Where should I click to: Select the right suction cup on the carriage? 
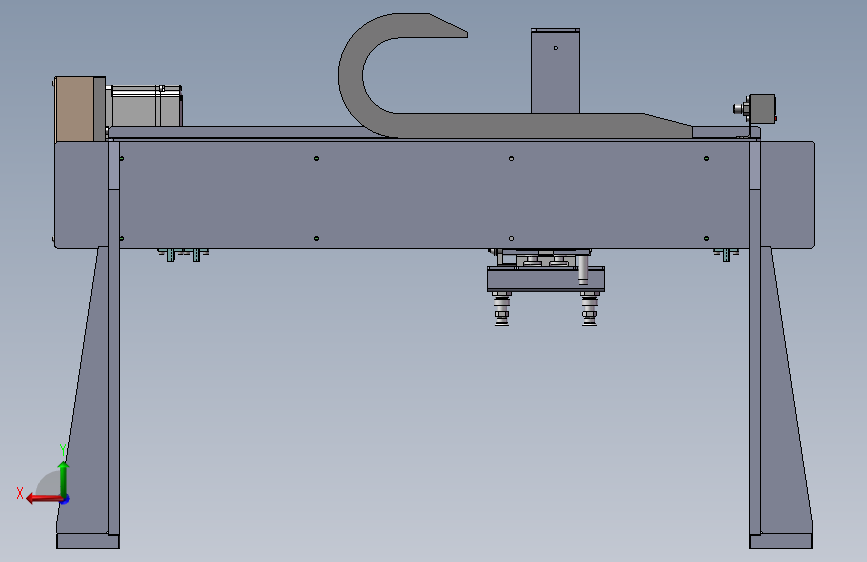coord(589,310)
